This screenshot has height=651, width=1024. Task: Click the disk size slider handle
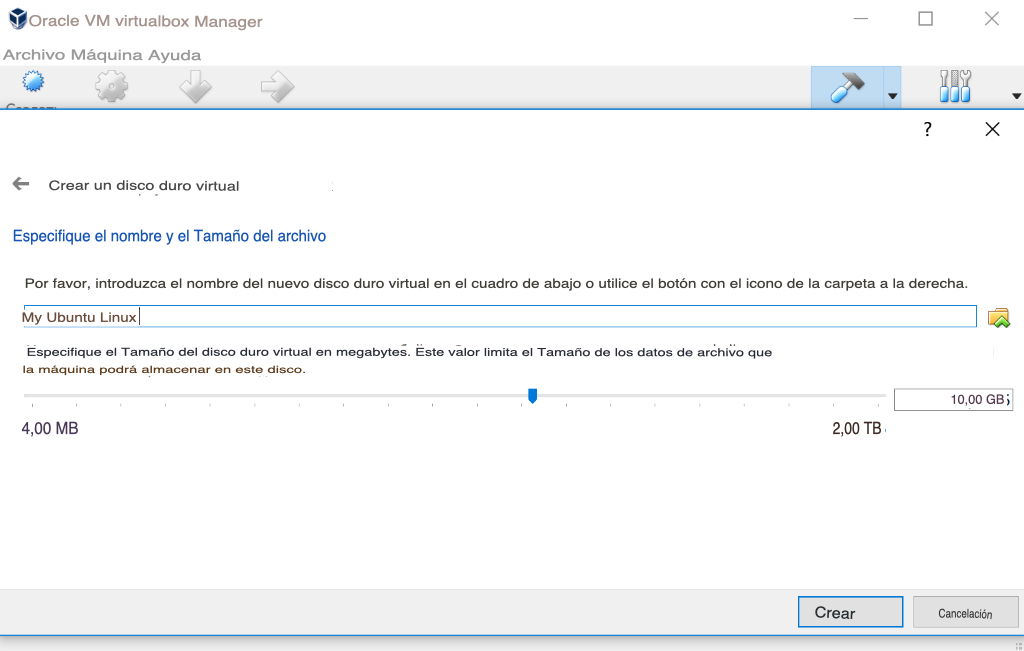[x=532, y=396]
